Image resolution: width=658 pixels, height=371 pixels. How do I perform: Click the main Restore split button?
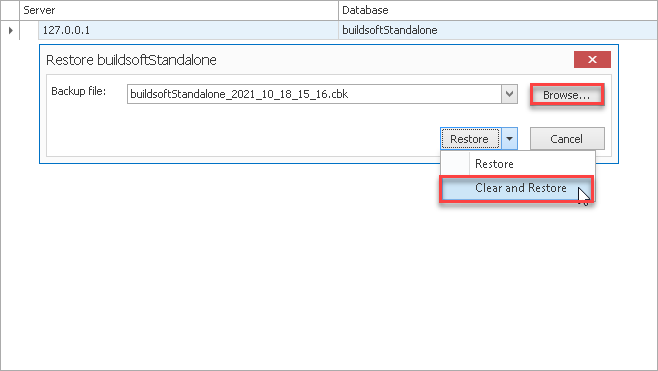click(470, 139)
